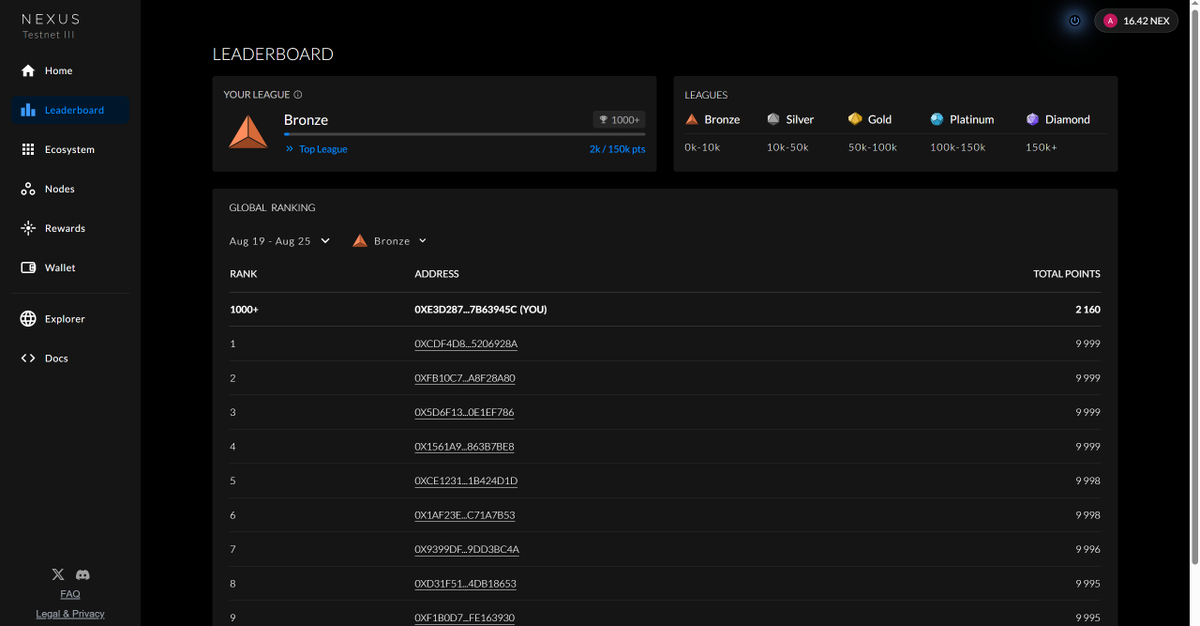The height and width of the screenshot is (626, 1200).
Task: Click the 1000+ rank badge
Action: 619,120
